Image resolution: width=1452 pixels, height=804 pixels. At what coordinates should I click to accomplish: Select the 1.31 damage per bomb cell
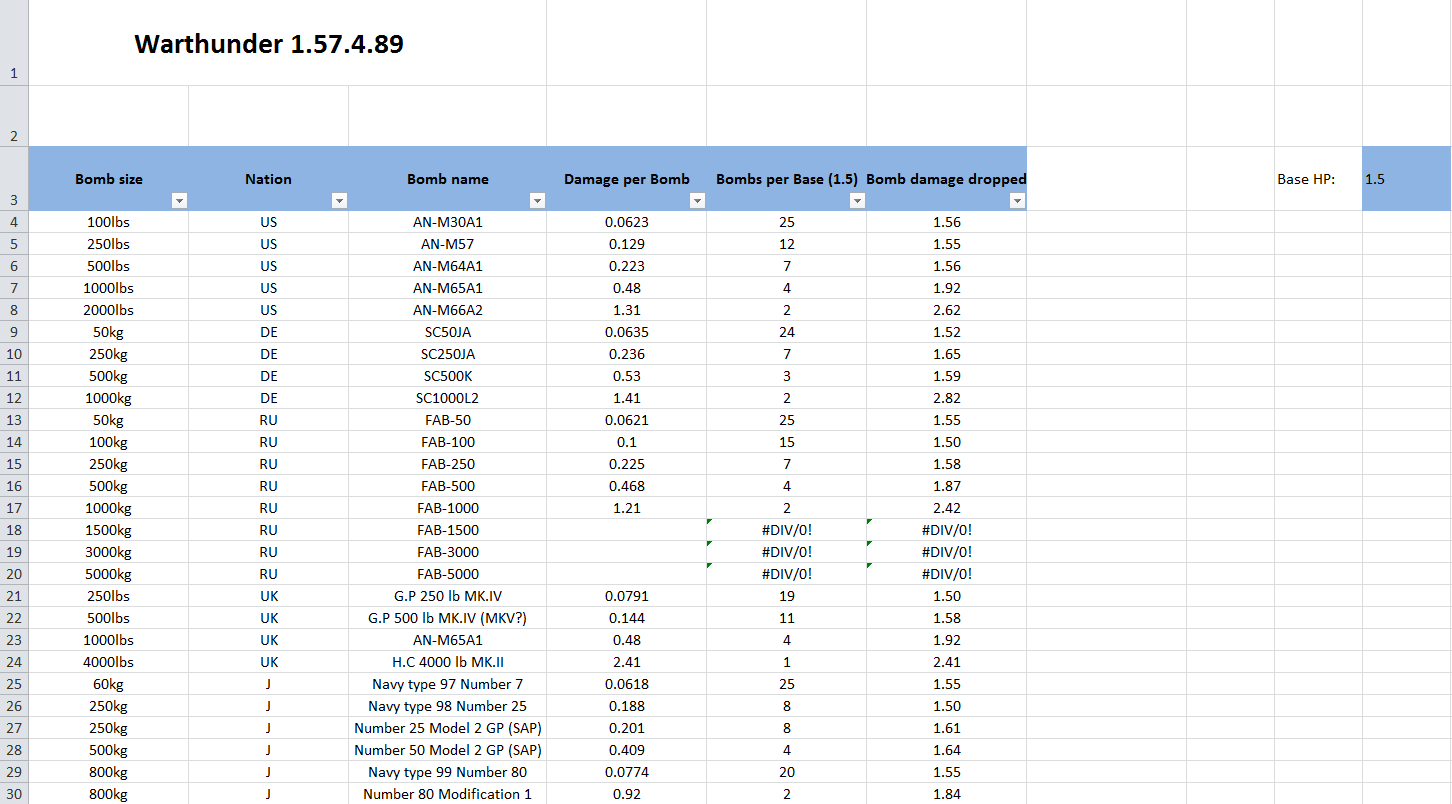coord(626,310)
